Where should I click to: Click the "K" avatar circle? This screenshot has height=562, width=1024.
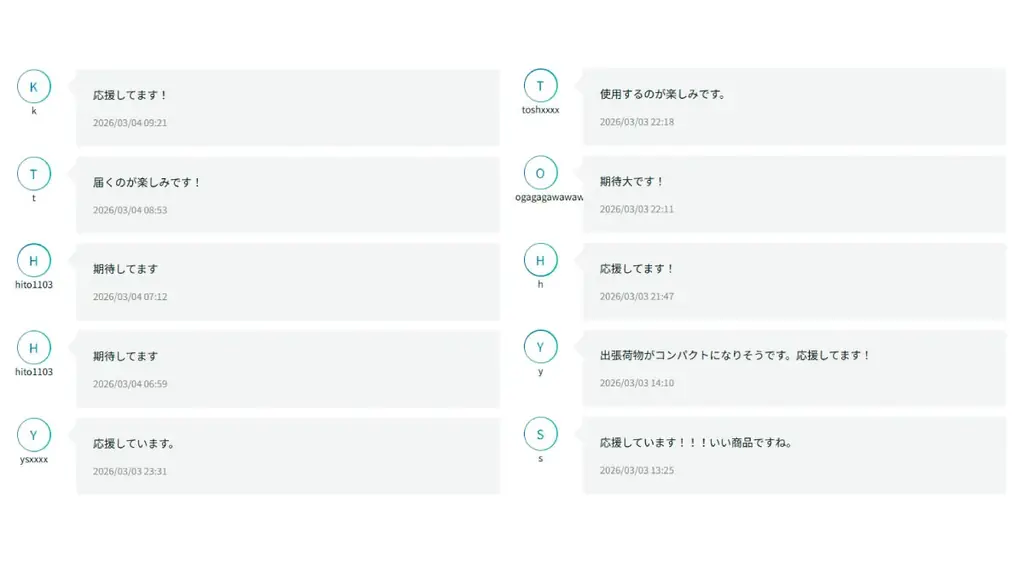(34, 87)
